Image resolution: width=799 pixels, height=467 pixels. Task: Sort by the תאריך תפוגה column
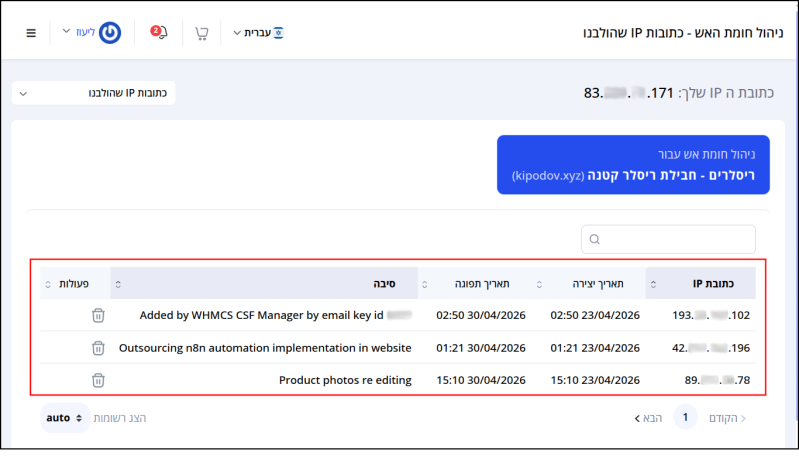(x=475, y=283)
